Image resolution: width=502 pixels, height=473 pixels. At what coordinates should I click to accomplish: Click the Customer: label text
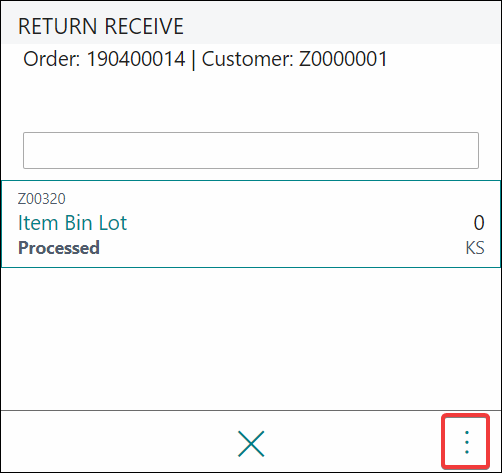[x=248, y=59]
